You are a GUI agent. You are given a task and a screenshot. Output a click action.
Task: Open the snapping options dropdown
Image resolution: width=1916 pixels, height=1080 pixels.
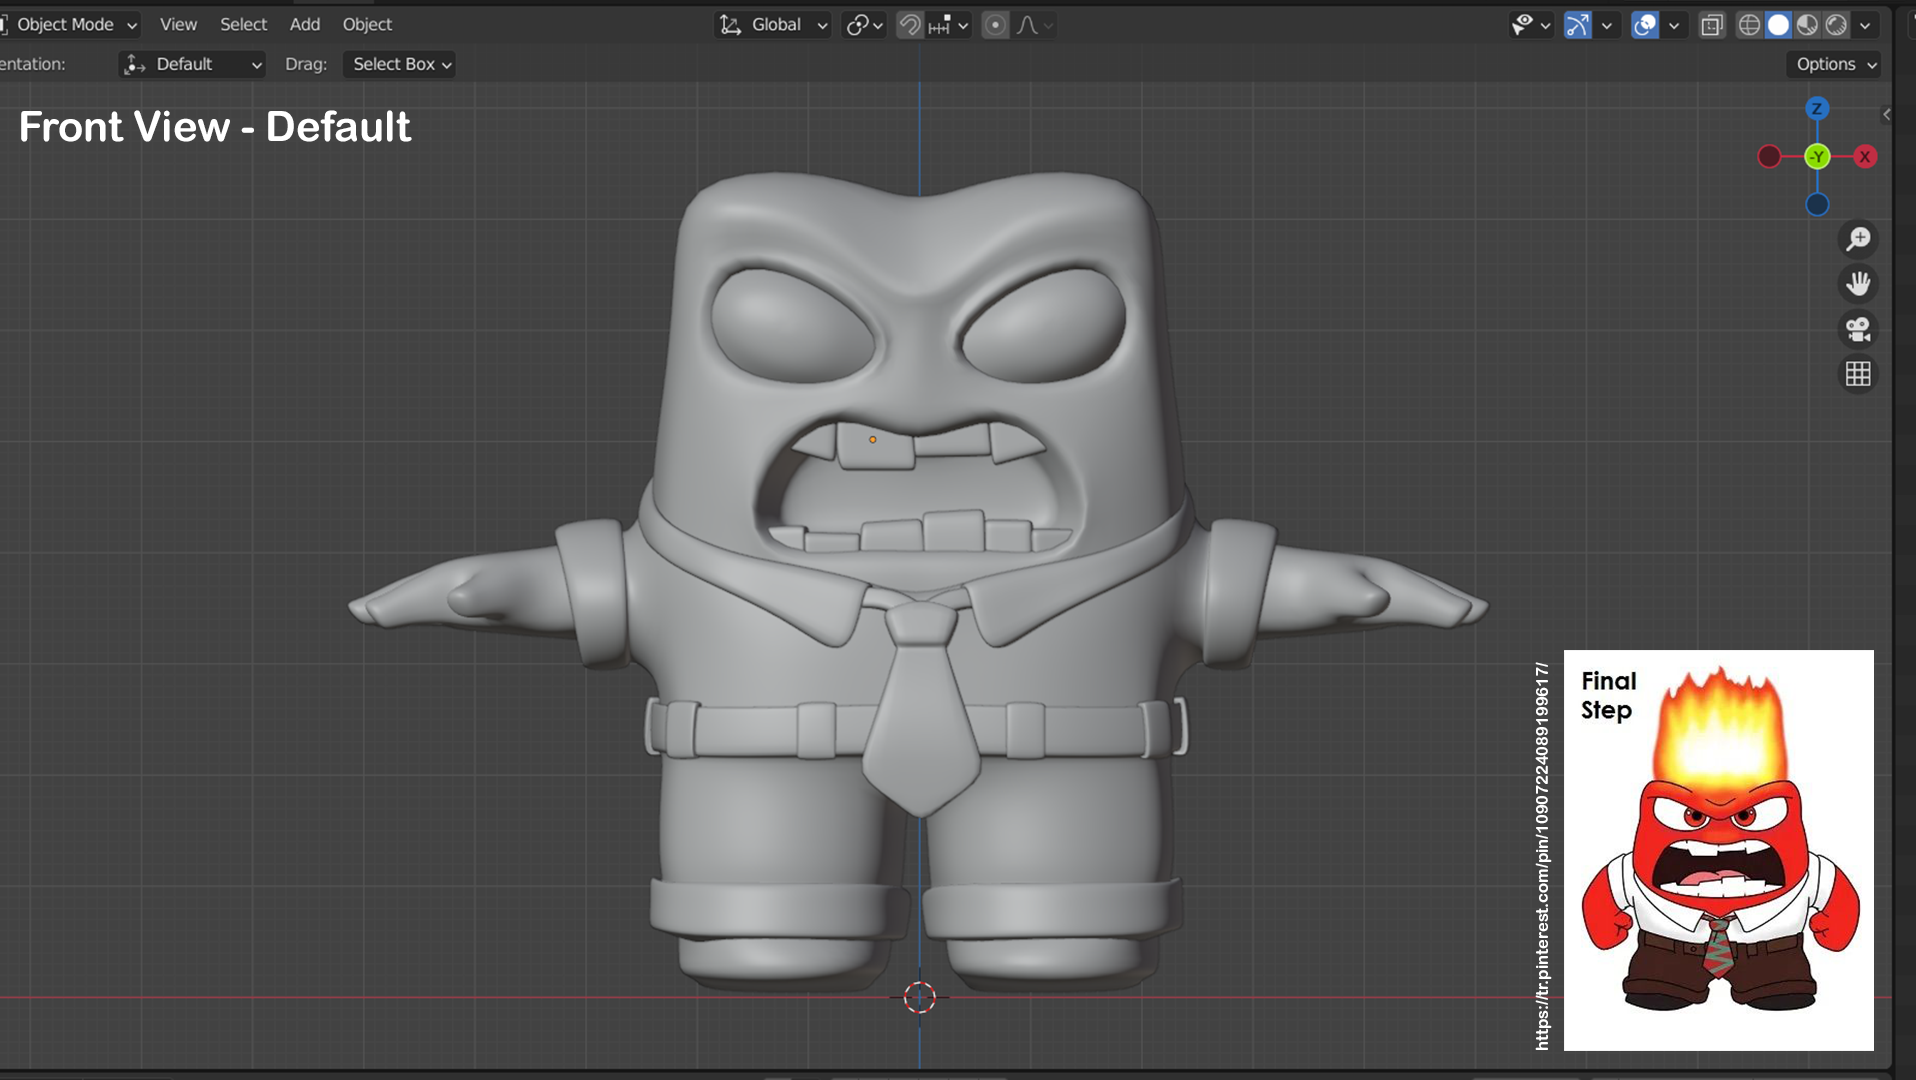[948, 25]
